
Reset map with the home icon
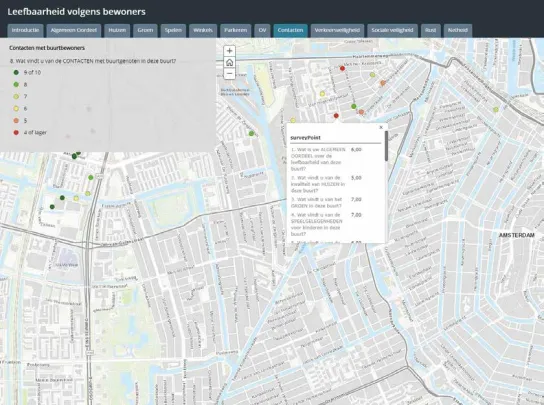tap(229, 62)
